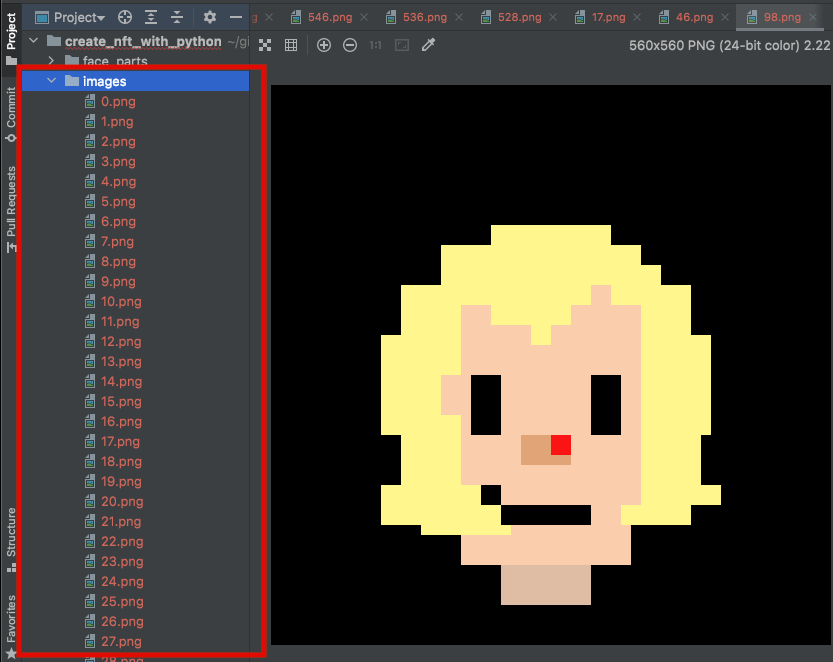The height and width of the screenshot is (662, 833).
Task: Open Project panel settings gear
Action: pyautogui.click(x=210, y=17)
